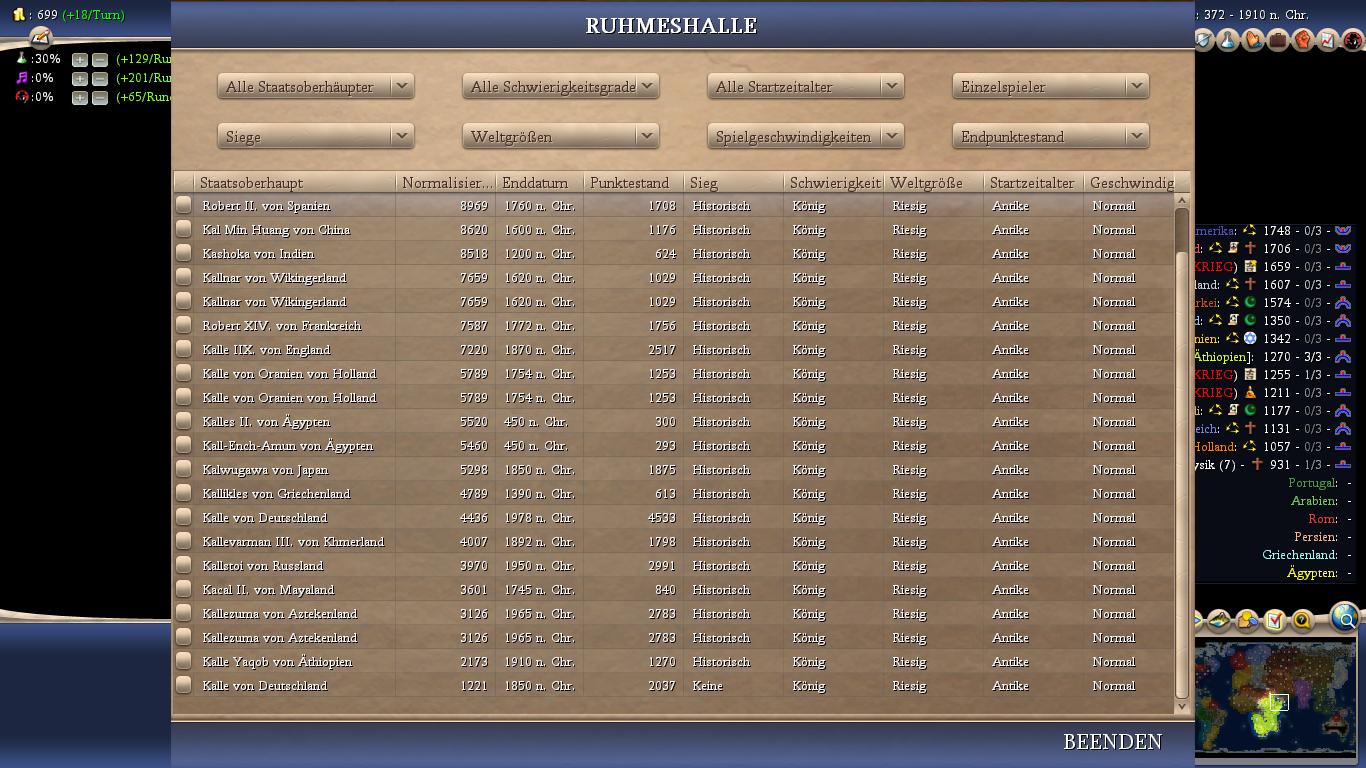
Task: Open the Alle Schwierigkeitsgrade dropdown
Action: pyautogui.click(x=560, y=87)
